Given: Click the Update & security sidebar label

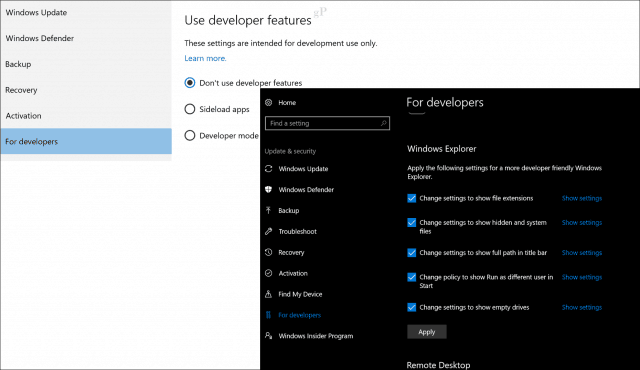Looking at the screenshot, I should 290,151.
